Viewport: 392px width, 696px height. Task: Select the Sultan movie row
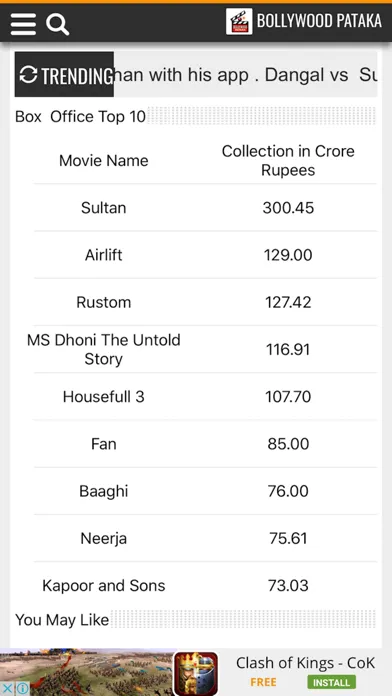pos(205,207)
